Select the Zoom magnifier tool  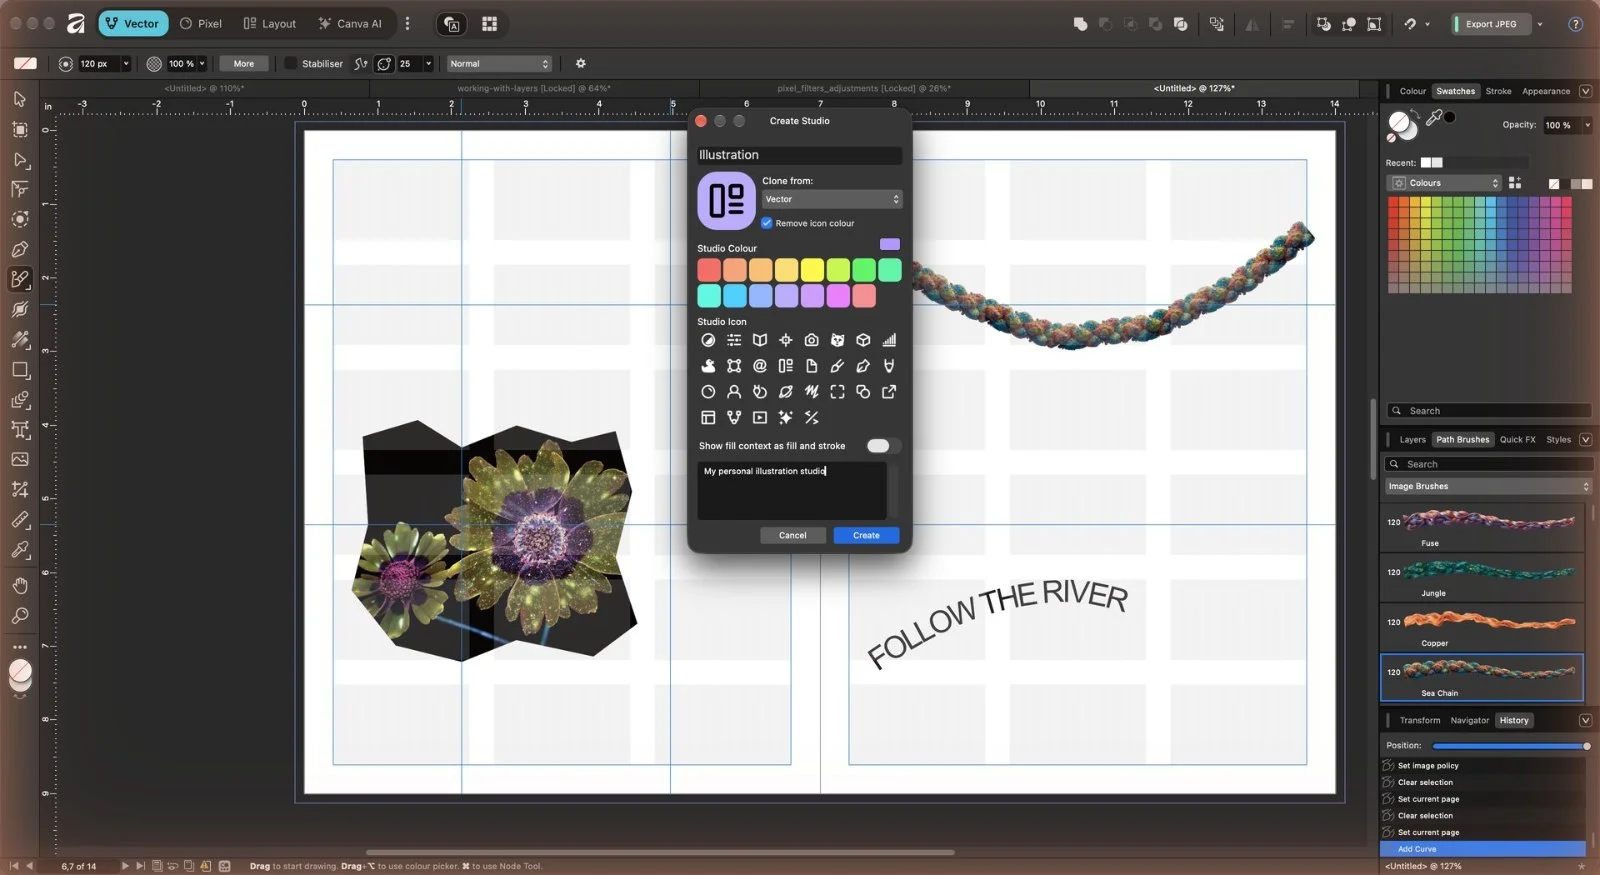(x=19, y=616)
